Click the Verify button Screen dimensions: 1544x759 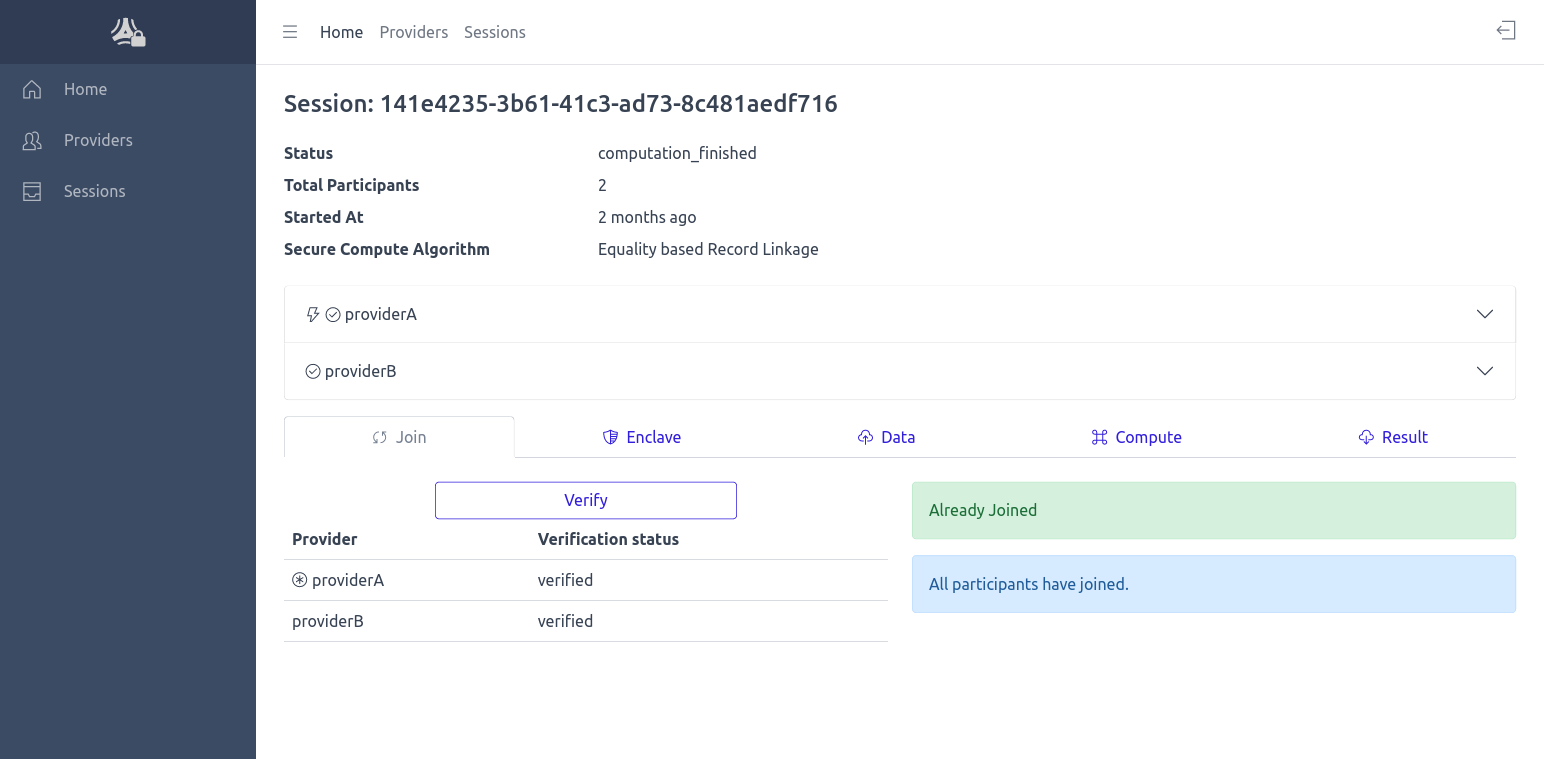[x=585, y=500]
